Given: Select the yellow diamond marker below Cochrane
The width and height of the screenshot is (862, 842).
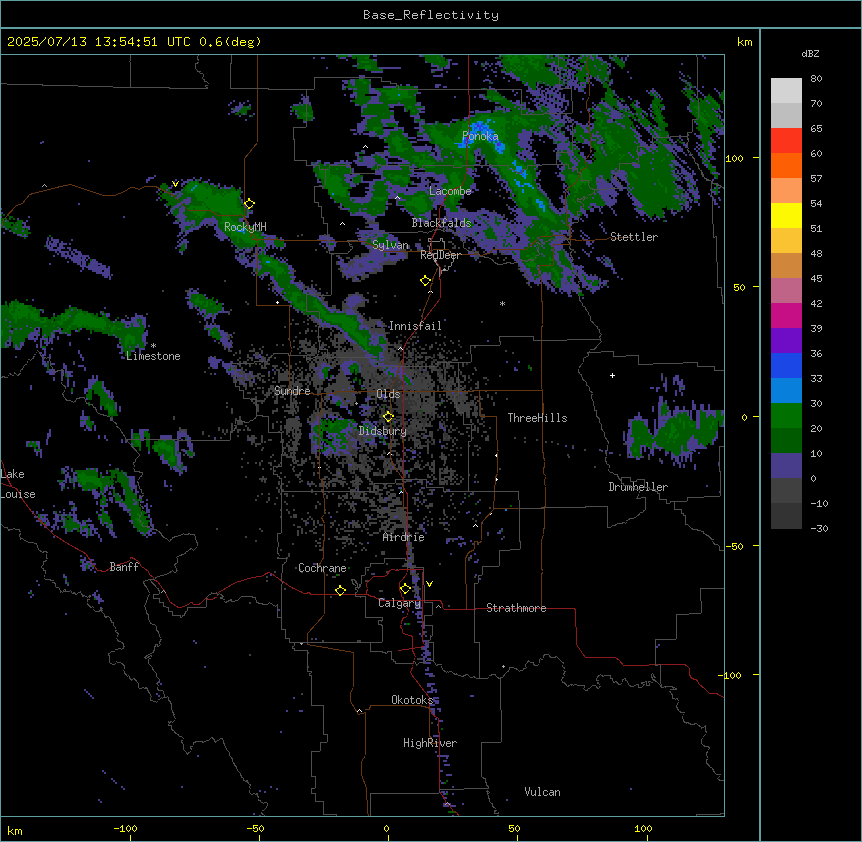Looking at the screenshot, I should [340, 590].
